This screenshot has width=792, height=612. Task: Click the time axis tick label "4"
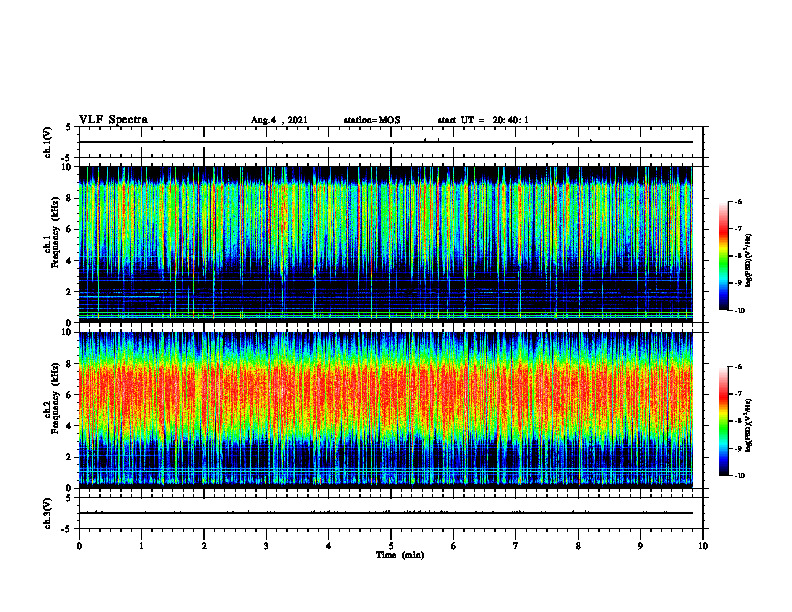tap(329, 546)
